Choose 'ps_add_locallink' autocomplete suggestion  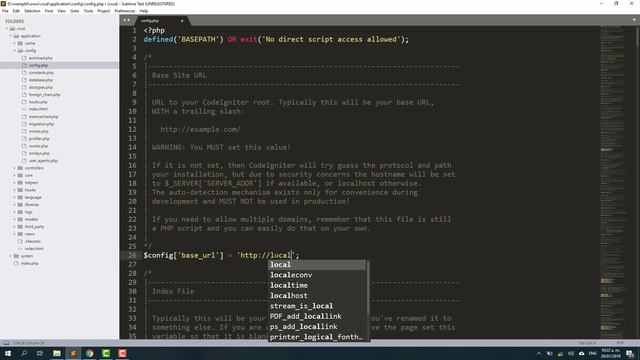point(317,327)
